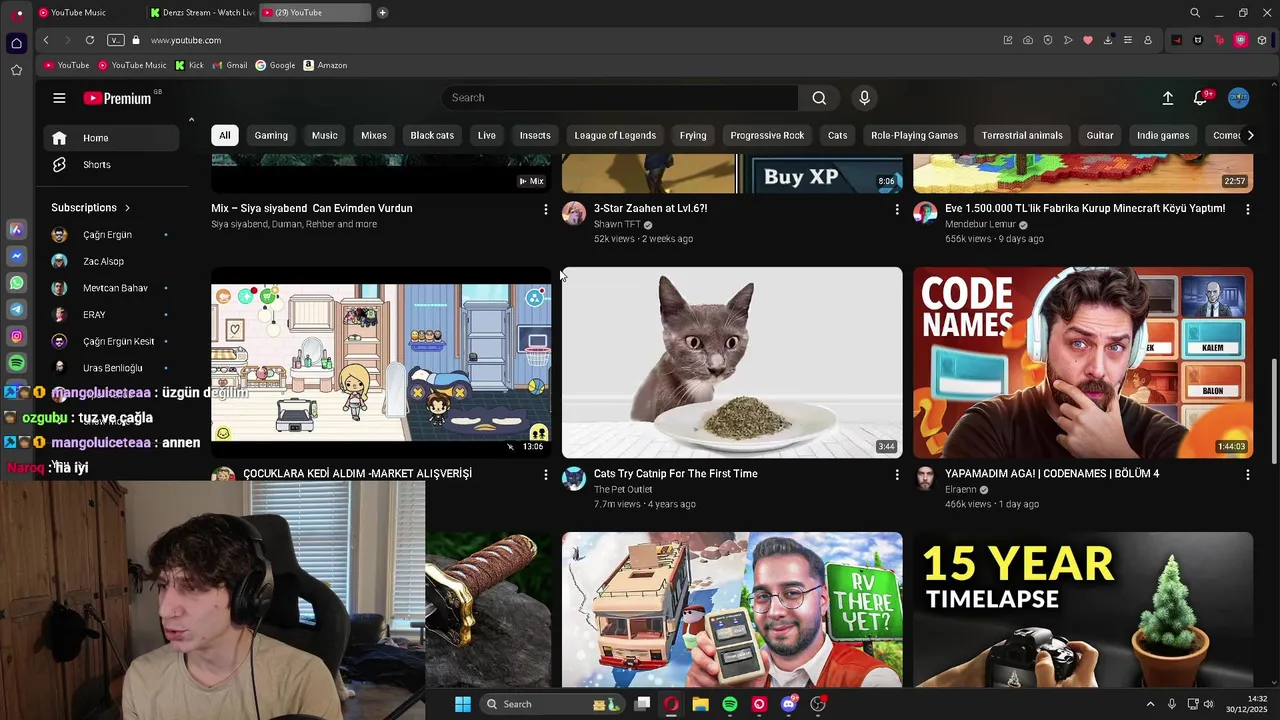The height and width of the screenshot is (720, 1280).
Task: Open the Amazon bookmark
Action: pos(326,66)
